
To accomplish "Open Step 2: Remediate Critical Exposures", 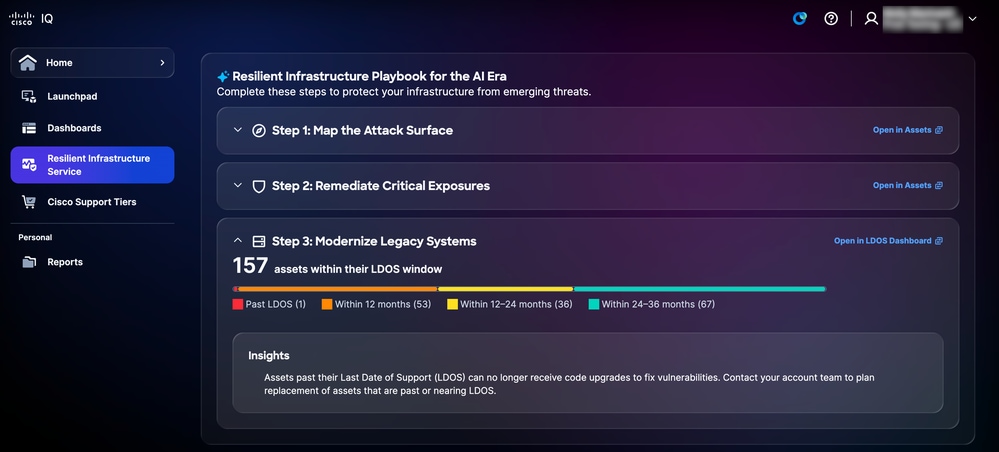I will 381,186.
